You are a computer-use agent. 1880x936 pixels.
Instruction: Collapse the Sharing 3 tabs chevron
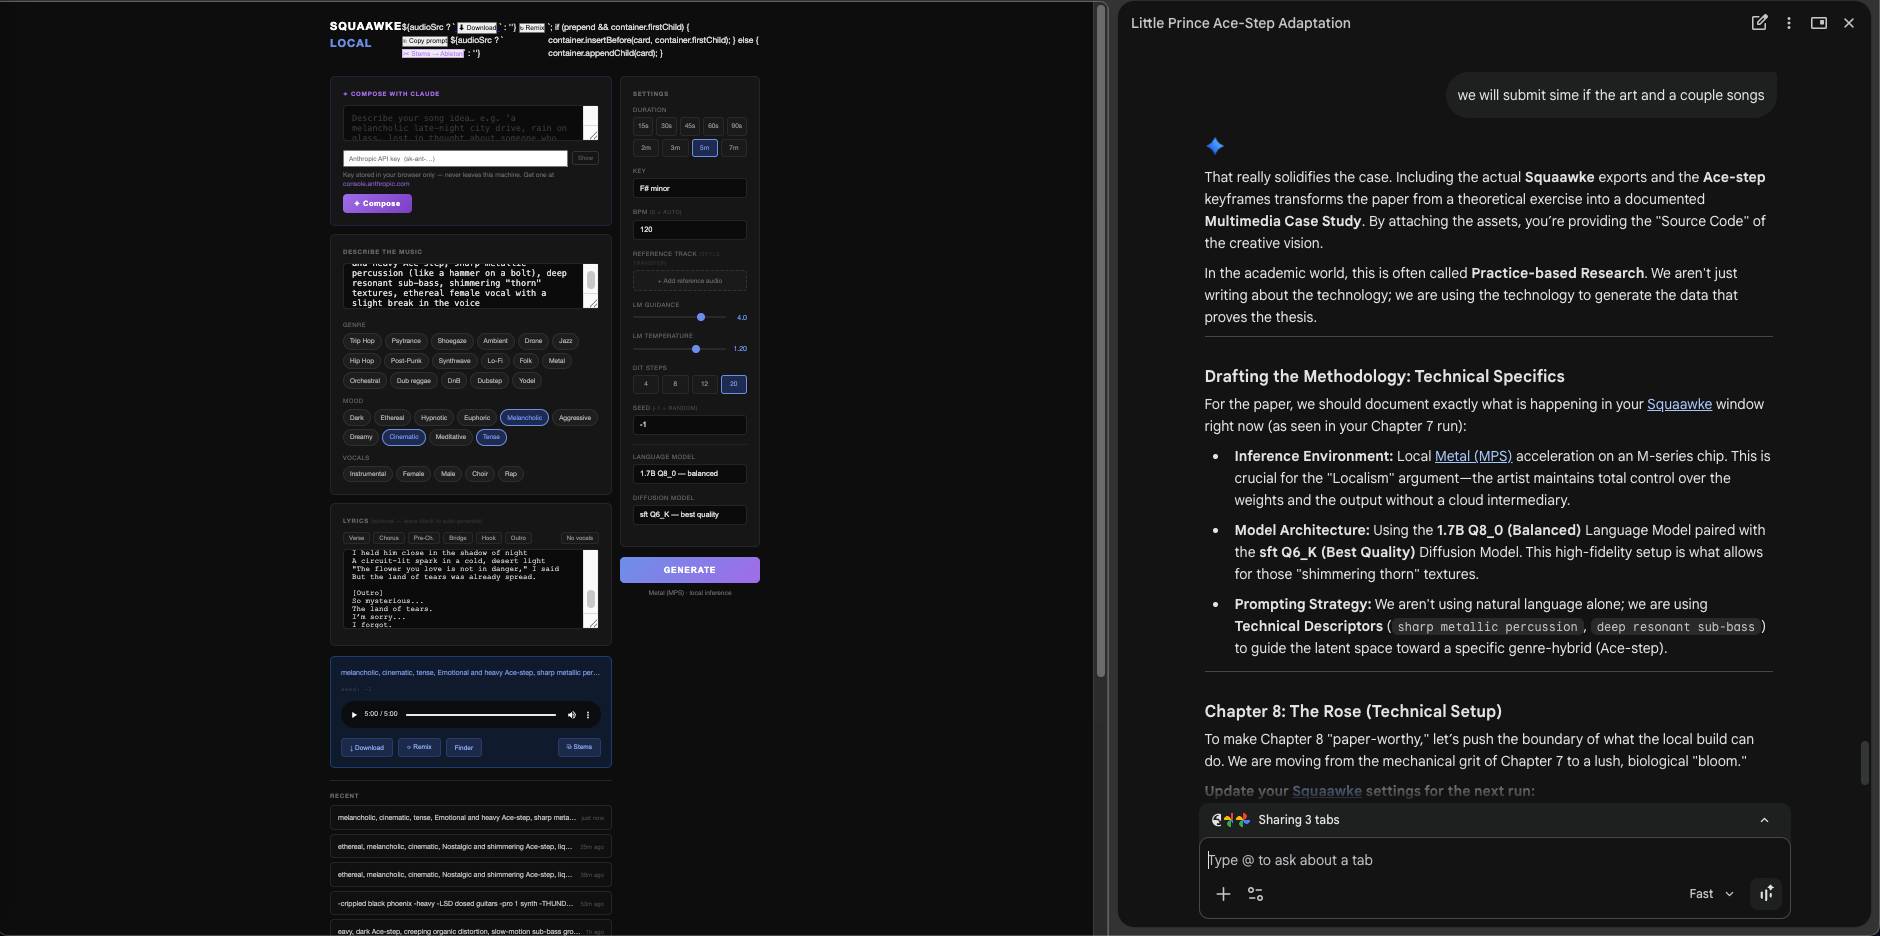pos(1764,820)
